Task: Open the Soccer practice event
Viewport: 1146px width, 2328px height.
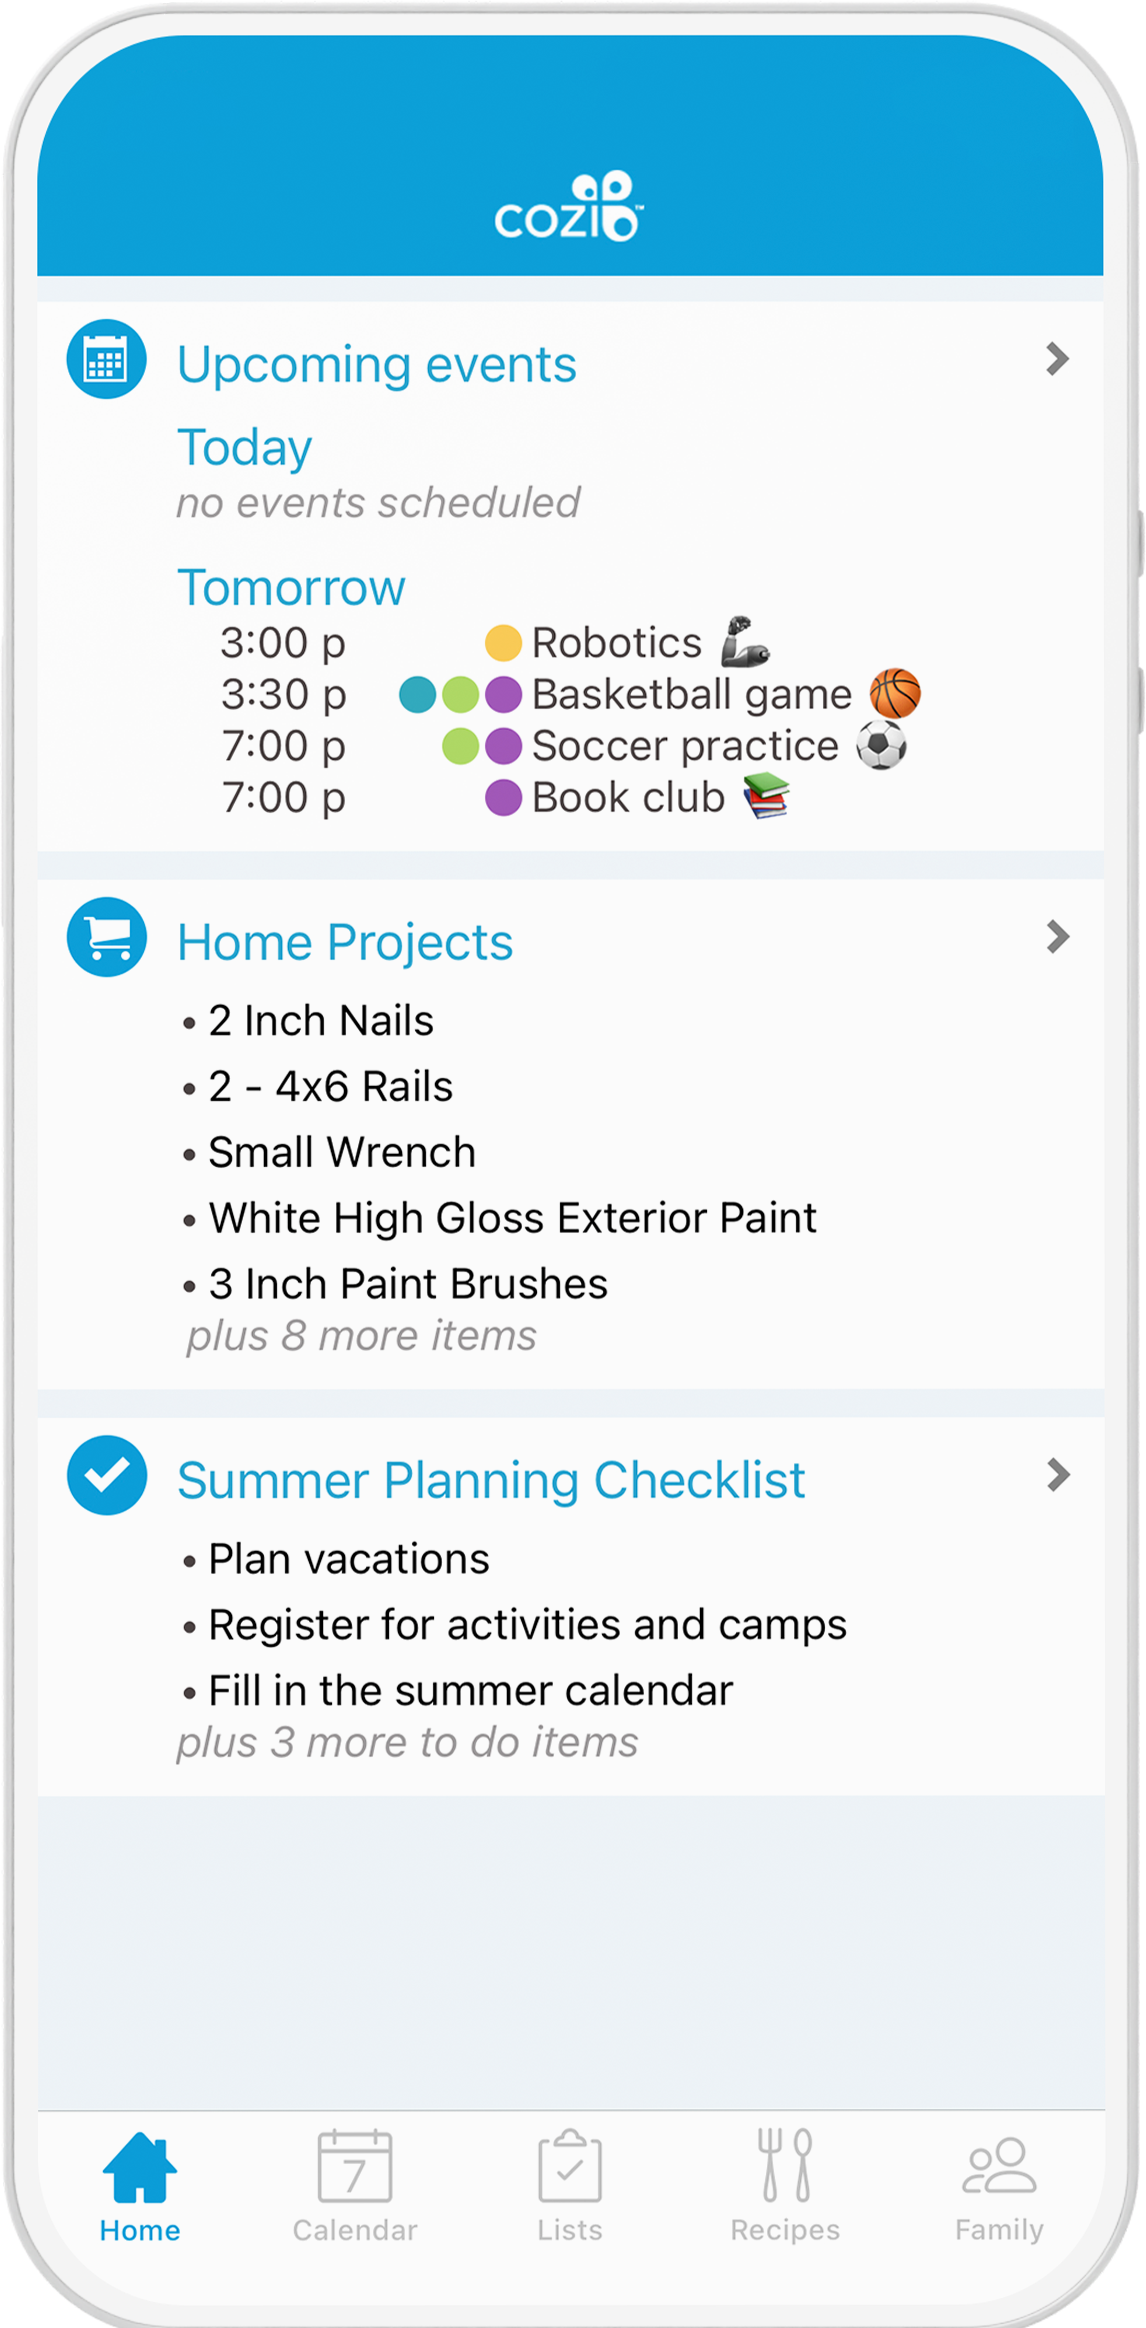Action: point(685,746)
